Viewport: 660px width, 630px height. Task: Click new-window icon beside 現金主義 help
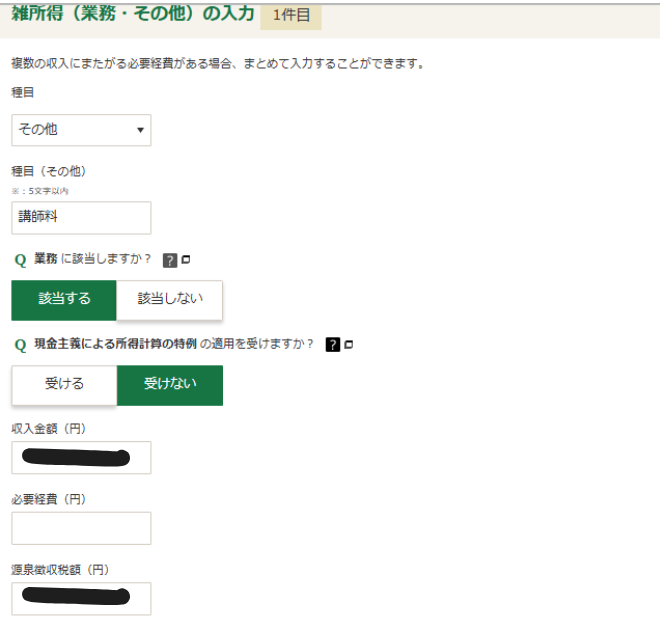349,345
